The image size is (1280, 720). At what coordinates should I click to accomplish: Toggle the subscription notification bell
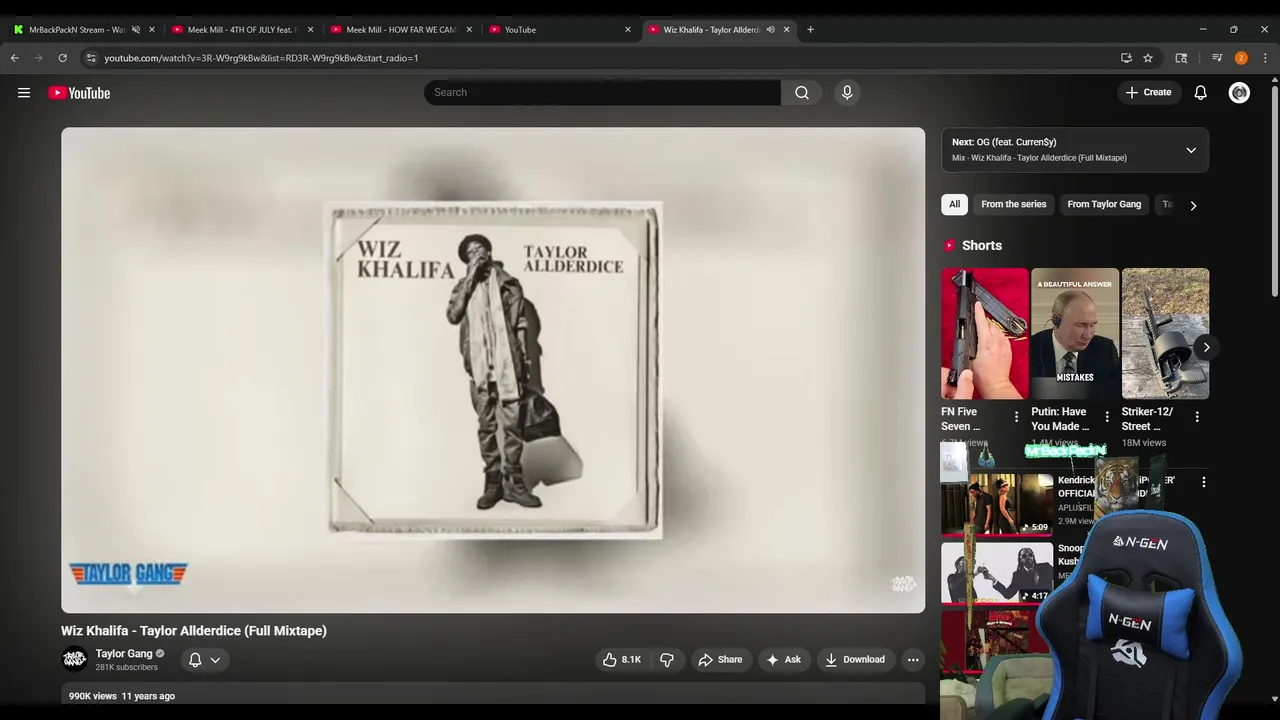tap(195, 660)
